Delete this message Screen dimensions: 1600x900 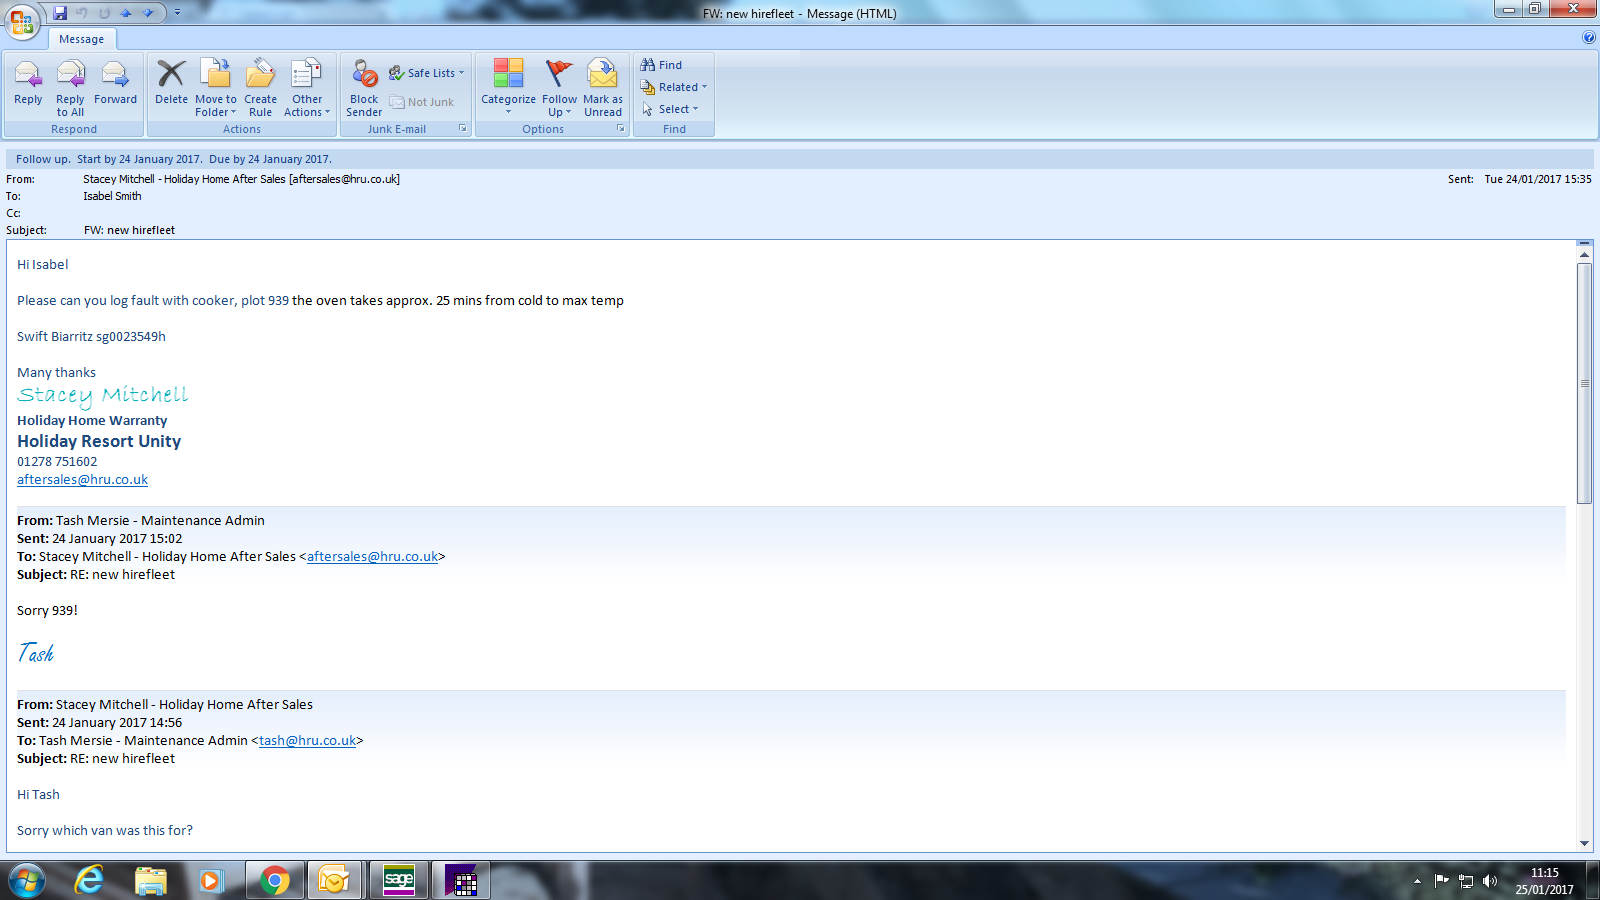[171, 84]
